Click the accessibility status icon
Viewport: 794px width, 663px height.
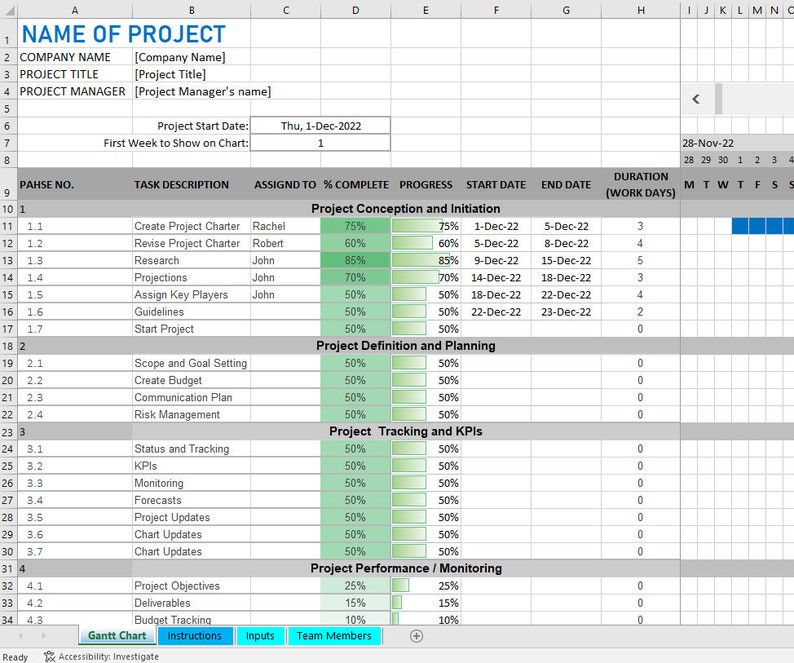(x=49, y=656)
